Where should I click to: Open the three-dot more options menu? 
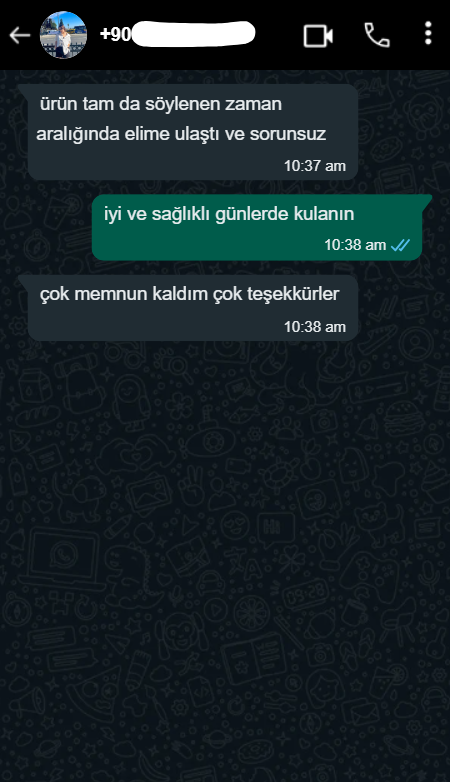click(428, 34)
